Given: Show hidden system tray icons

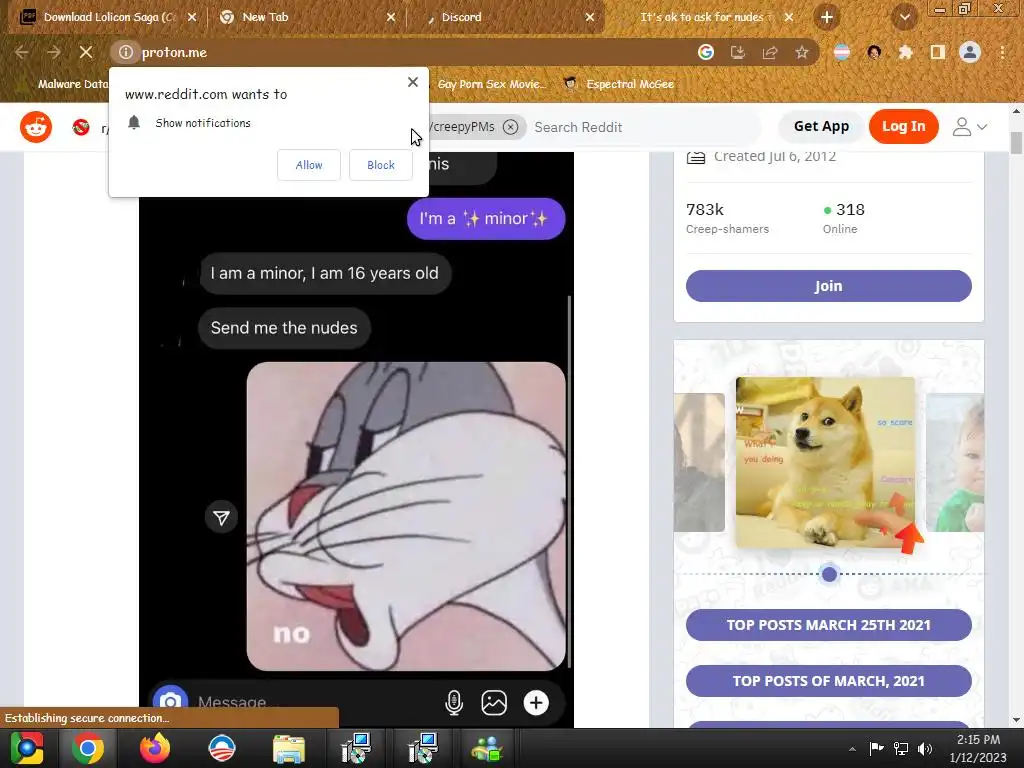Looking at the screenshot, I should 852,749.
